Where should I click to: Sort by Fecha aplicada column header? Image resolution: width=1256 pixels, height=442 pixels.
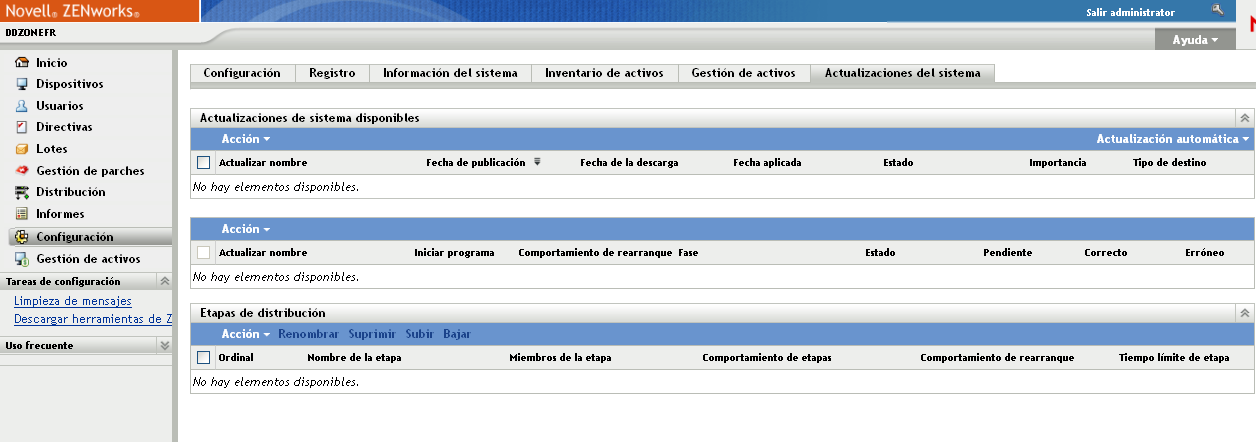(x=767, y=162)
